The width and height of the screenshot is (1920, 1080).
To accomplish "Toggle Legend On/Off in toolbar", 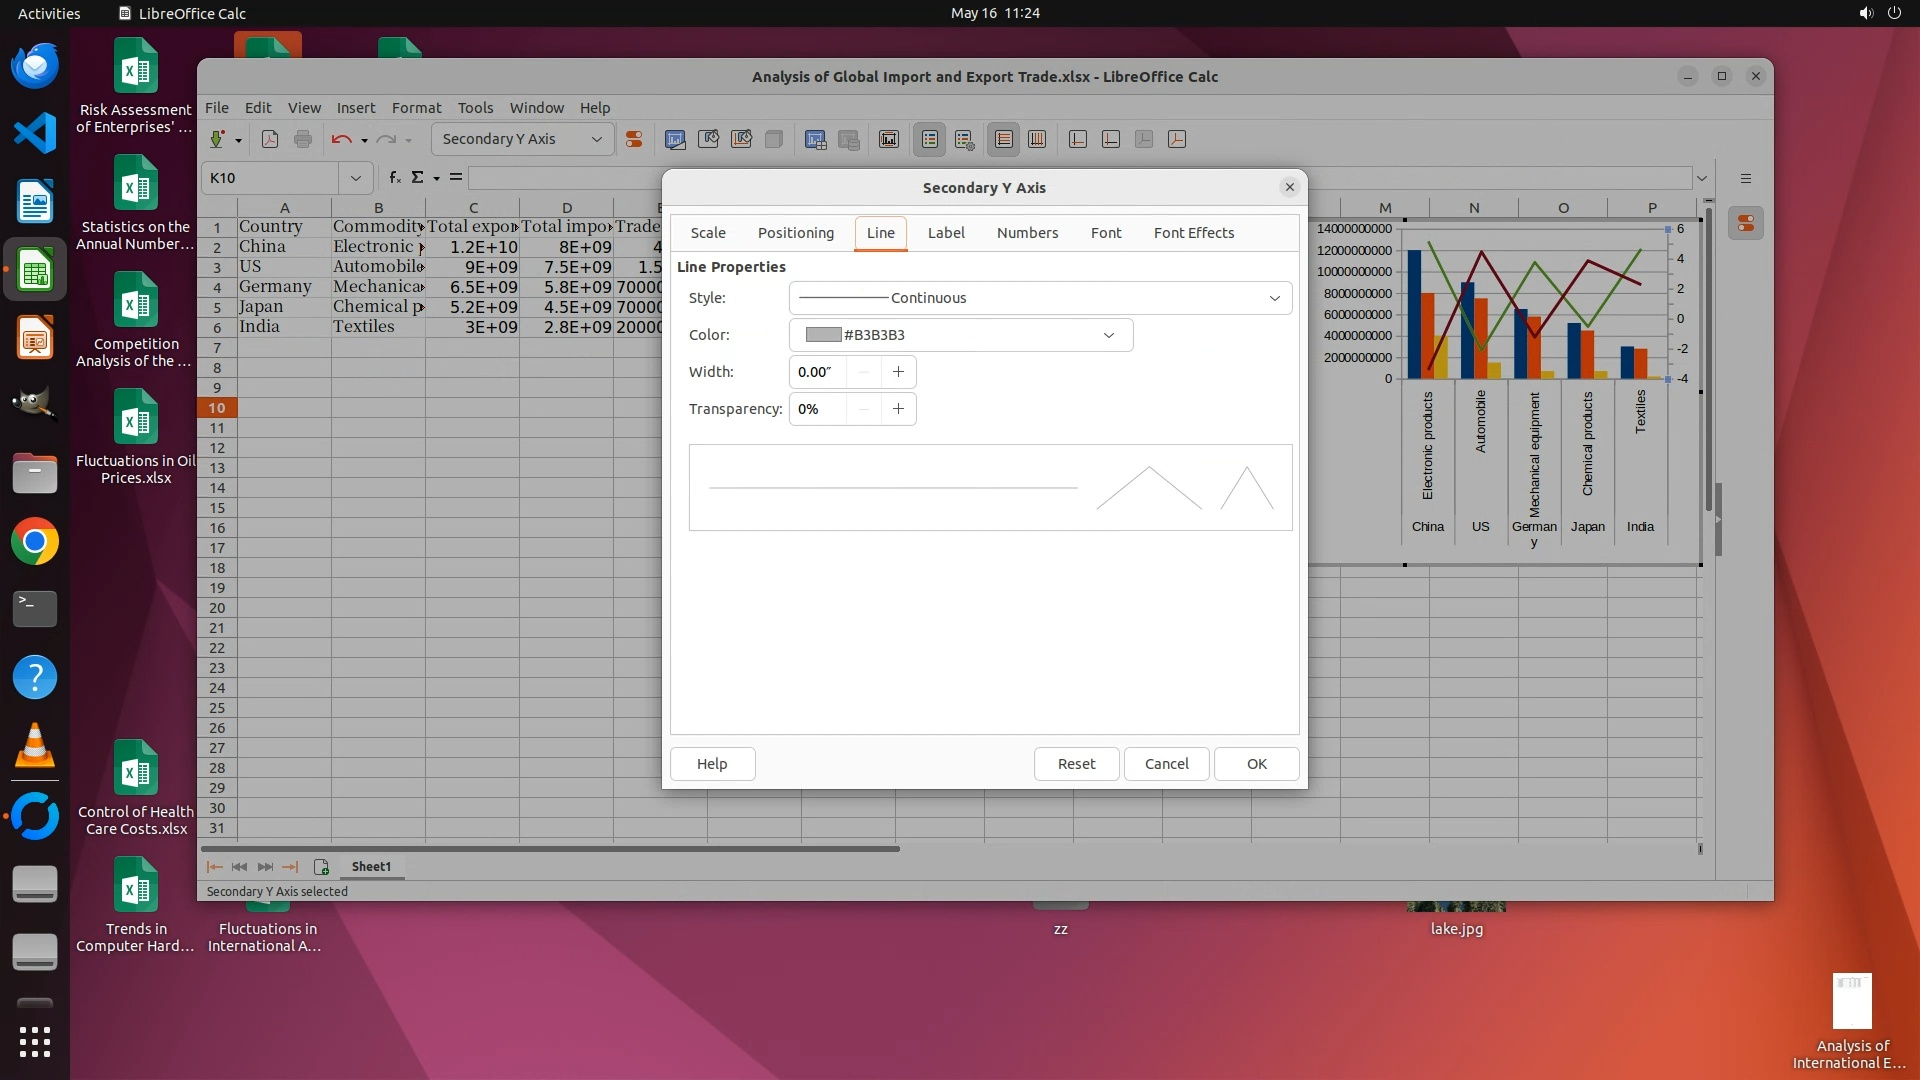I will pos(929,139).
